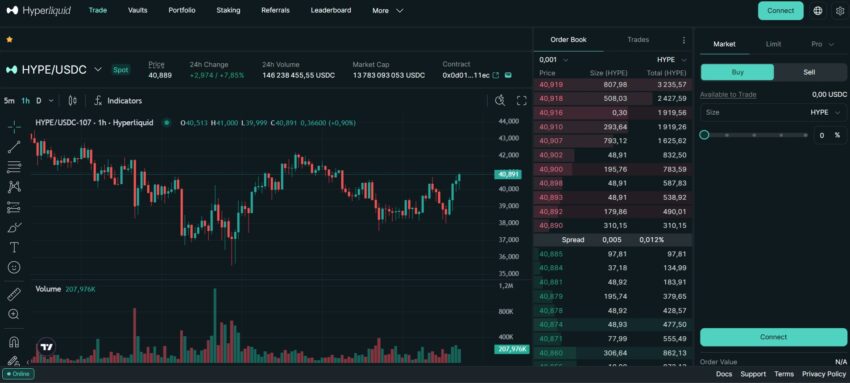850x383 pixels.
Task: Click the Connect button in order panel
Action: tap(773, 337)
